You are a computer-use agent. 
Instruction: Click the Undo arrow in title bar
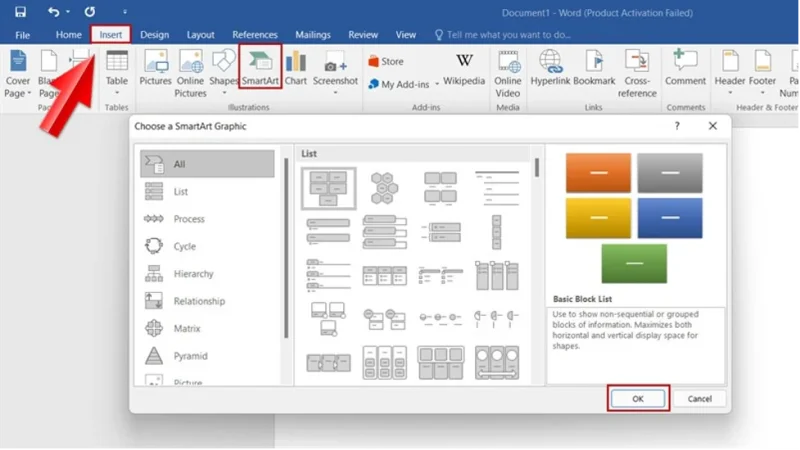[x=51, y=13]
